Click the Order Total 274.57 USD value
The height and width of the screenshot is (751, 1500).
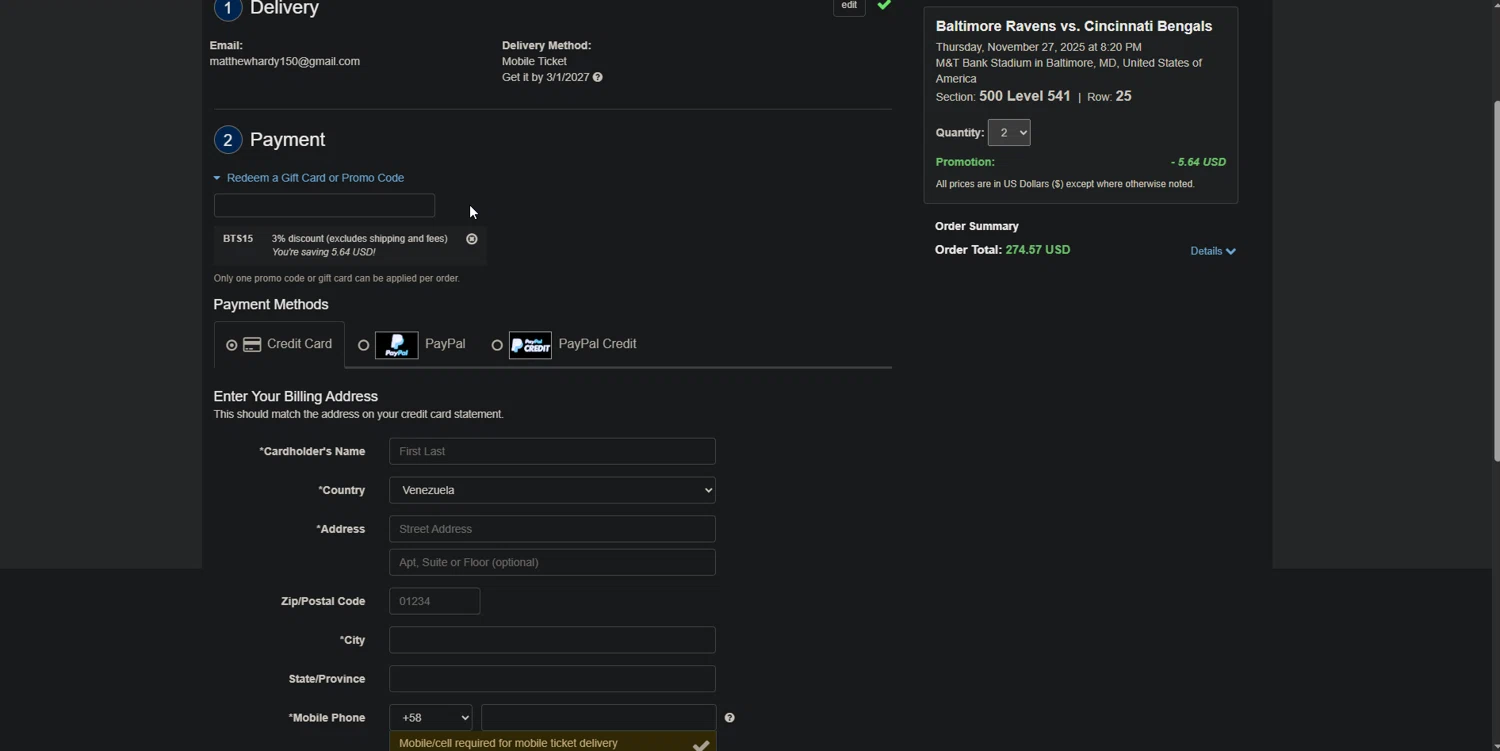click(1038, 250)
